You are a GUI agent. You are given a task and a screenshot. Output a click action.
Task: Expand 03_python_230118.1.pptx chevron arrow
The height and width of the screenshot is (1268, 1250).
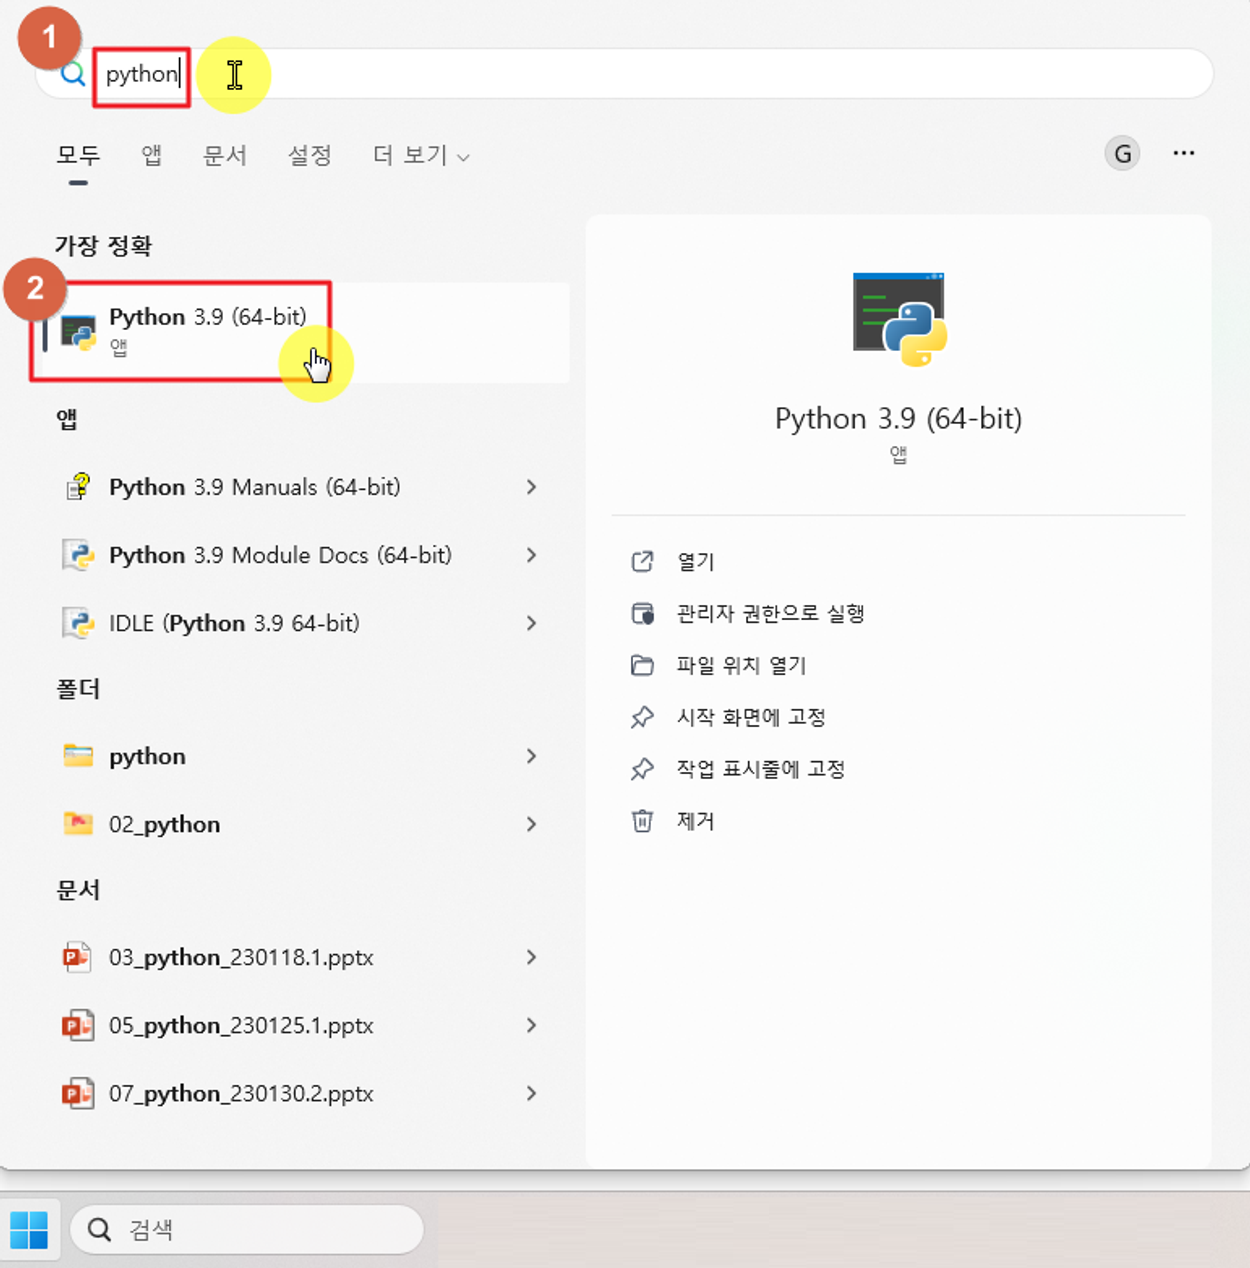point(531,957)
